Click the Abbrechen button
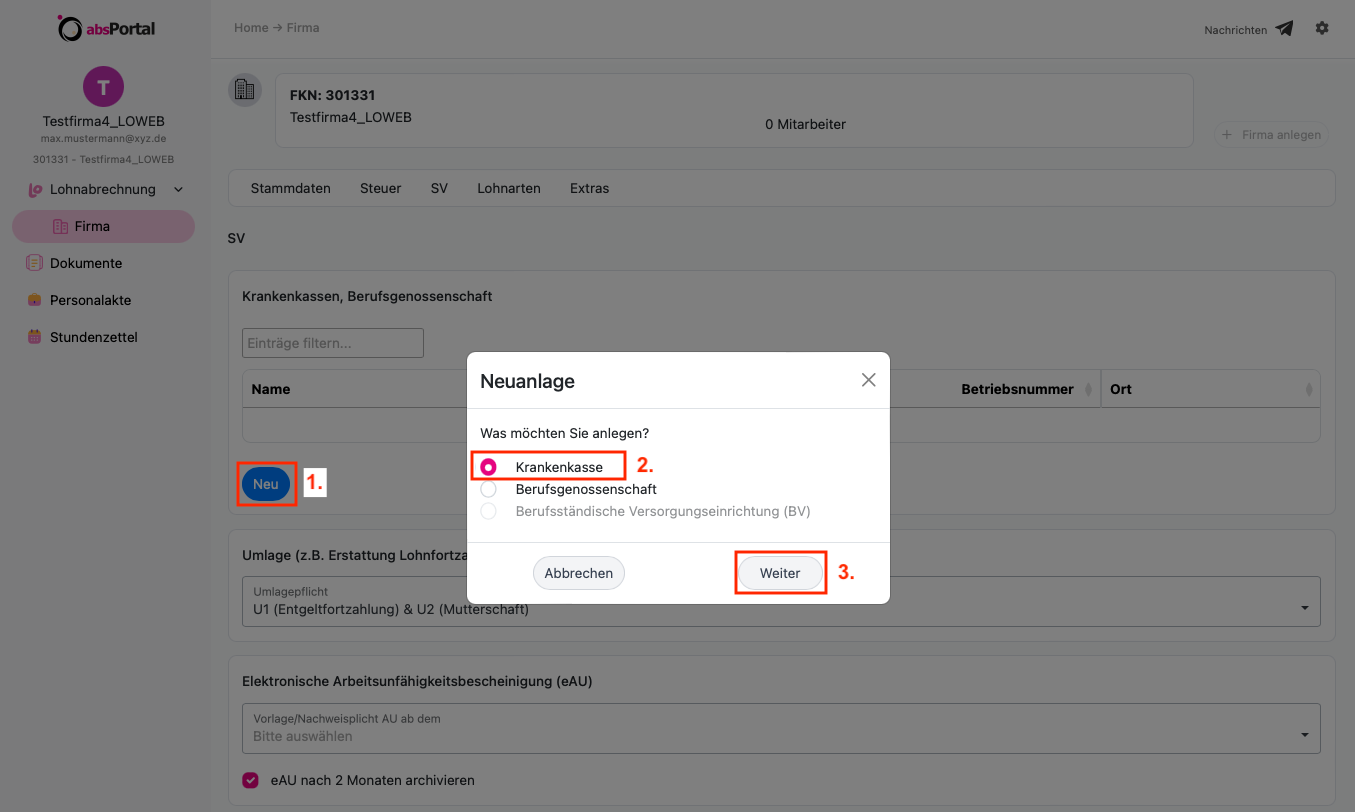The height and width of the screenshot is (812, 1355). [579, 573]
